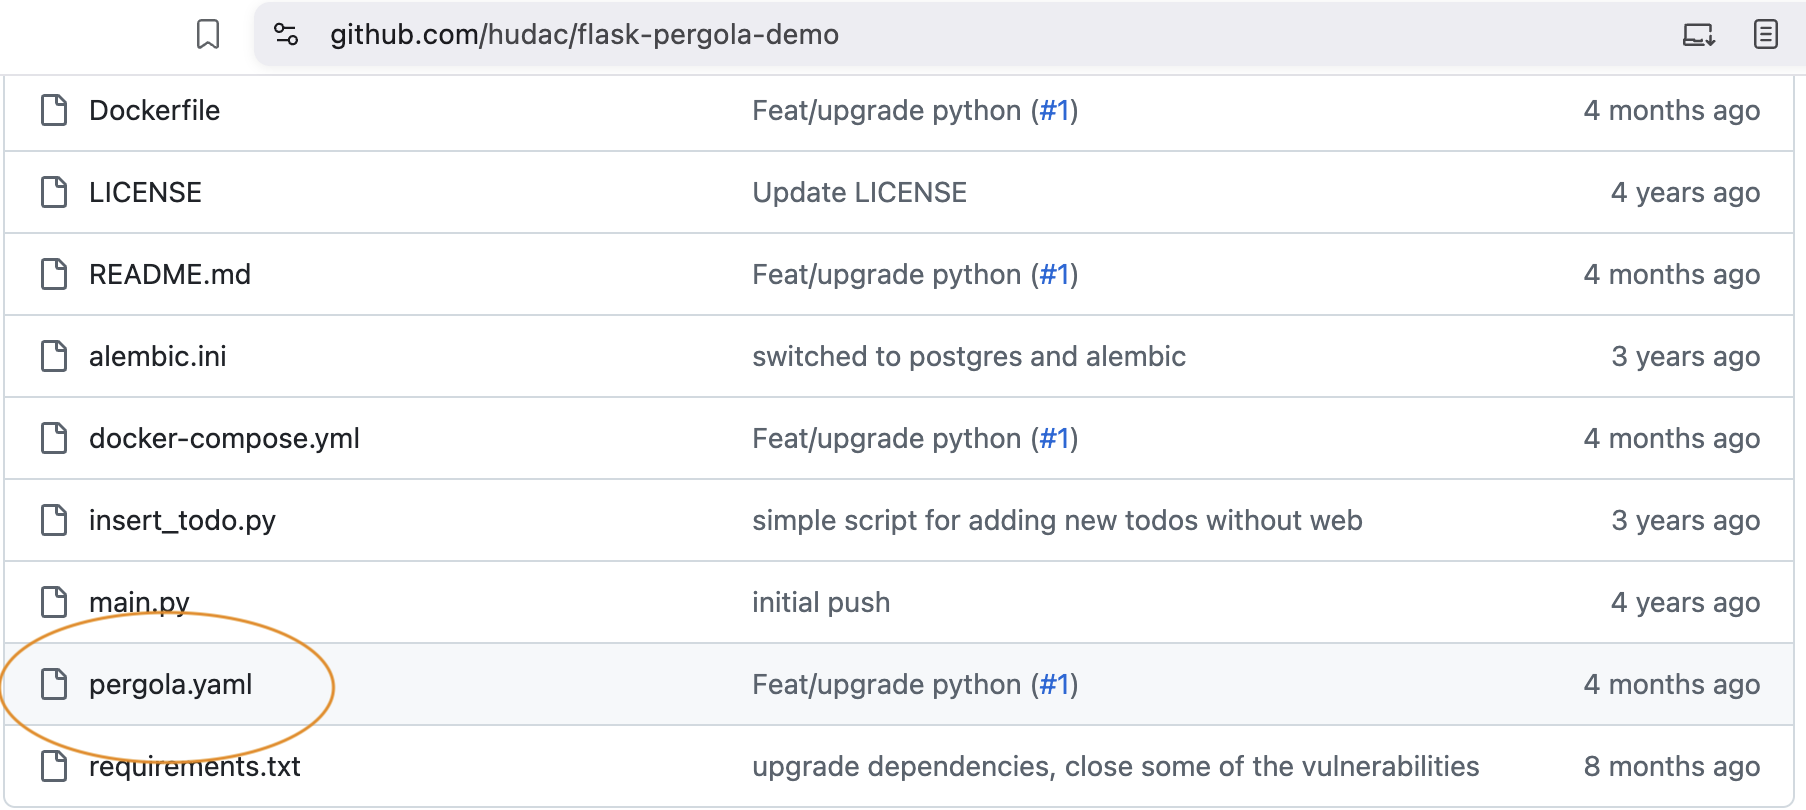
Task: Click the file icon beside README.md
Action: [x=53, y=274]
